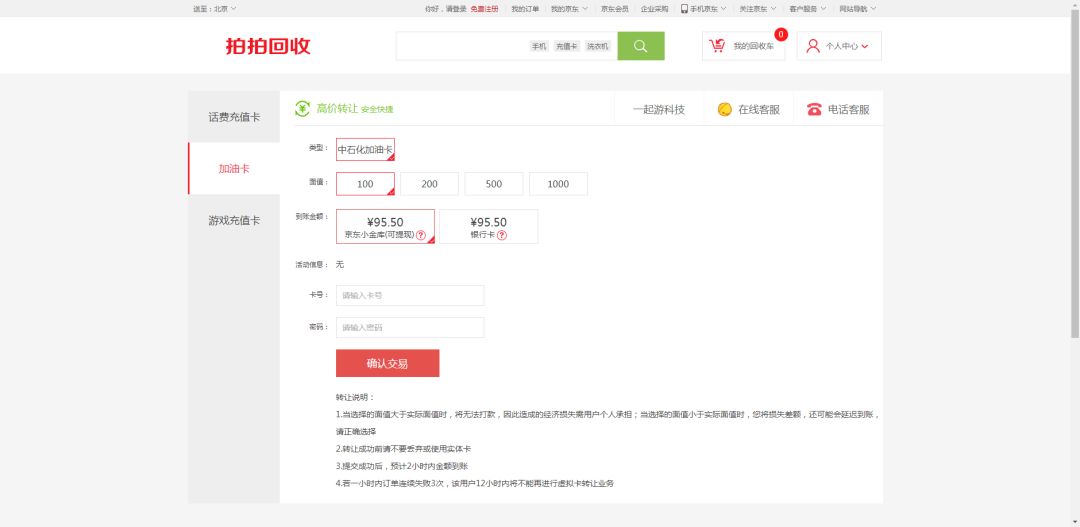The image size is (1080, 527).
Task: Click the 安全快捷 green text
Action: (x=377, y=110)
